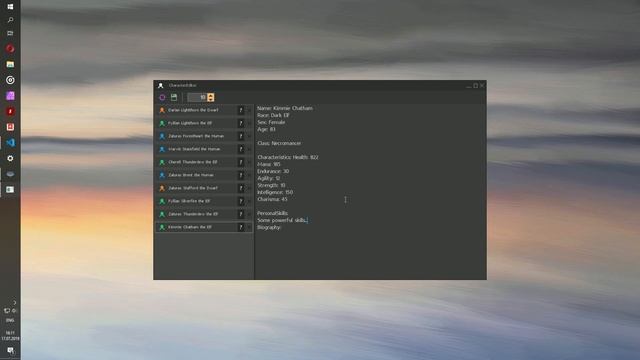This screenshot has width=640, height=360.
Task: Click the 'PersonalSkills:' heading line
Action: pyautogui.click(x=273, y=213)
